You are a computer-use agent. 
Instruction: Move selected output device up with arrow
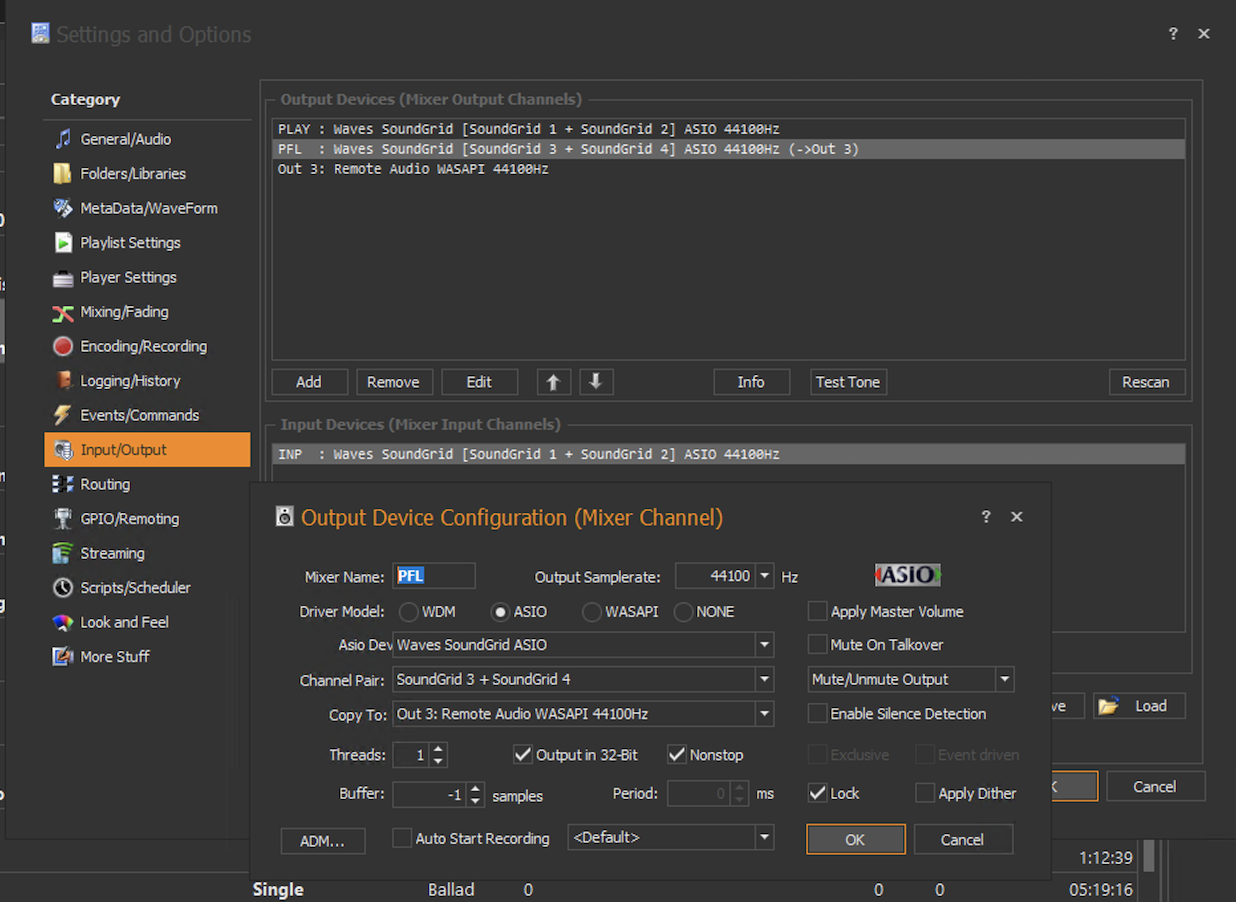point(553,382)
